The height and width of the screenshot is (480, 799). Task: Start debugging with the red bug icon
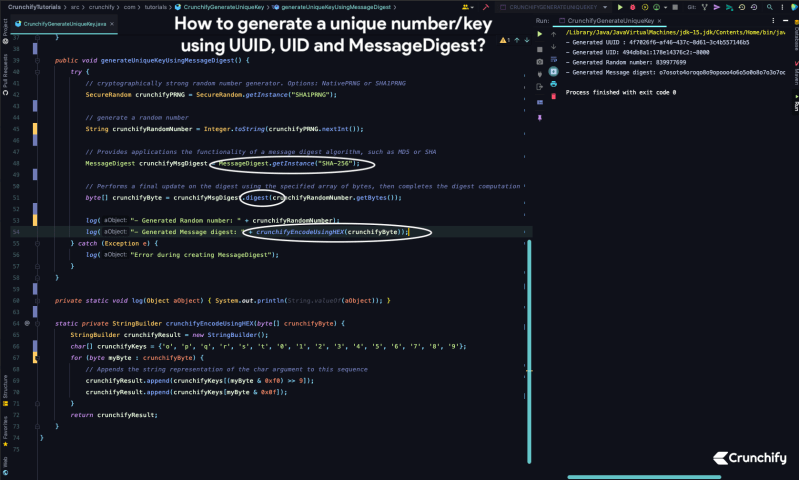[632, 7]
